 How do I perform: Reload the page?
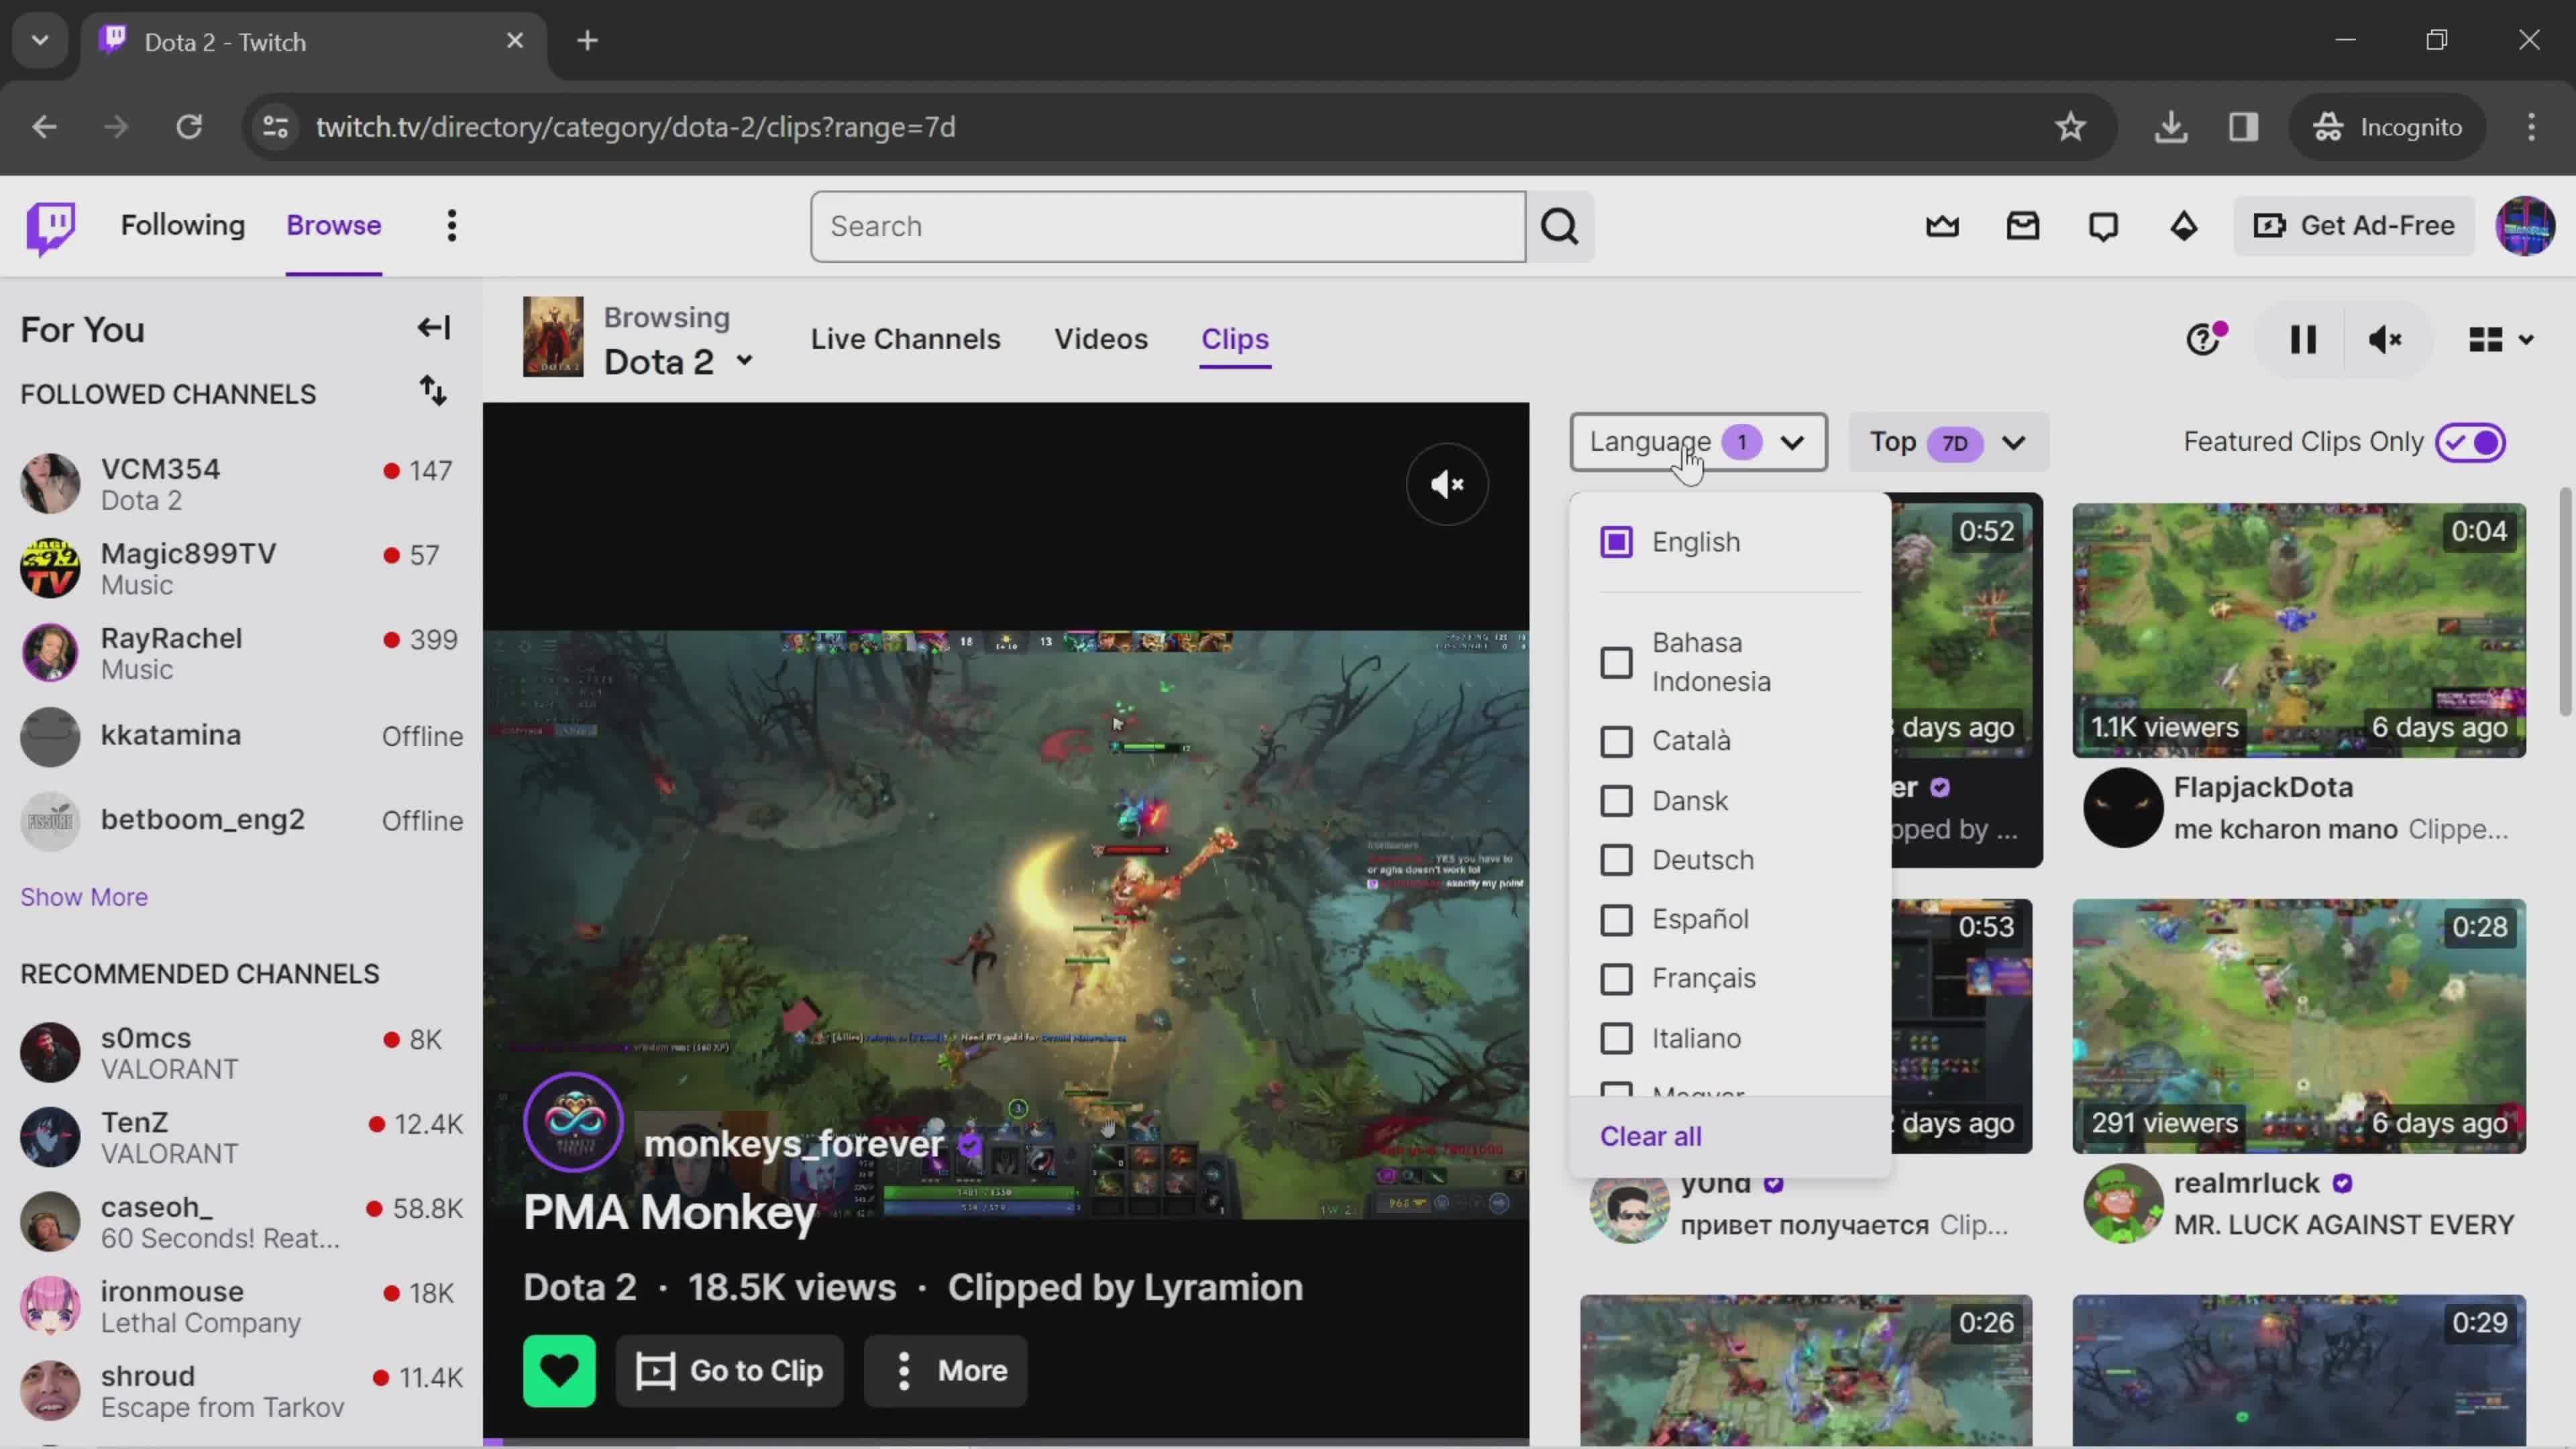tap(189, 127)
